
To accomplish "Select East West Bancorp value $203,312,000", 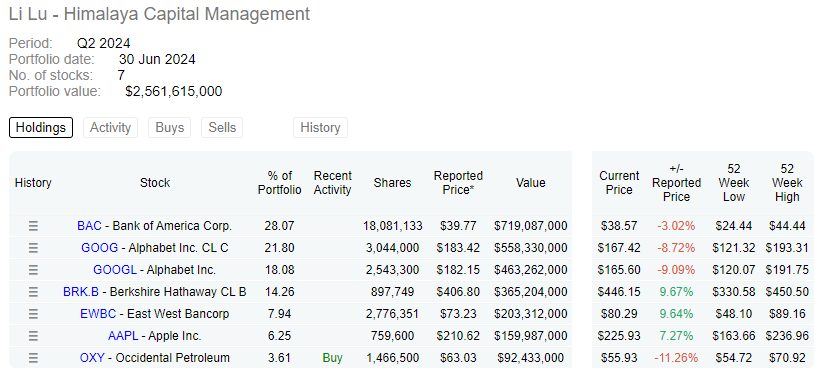I will (x=531, y=314).
